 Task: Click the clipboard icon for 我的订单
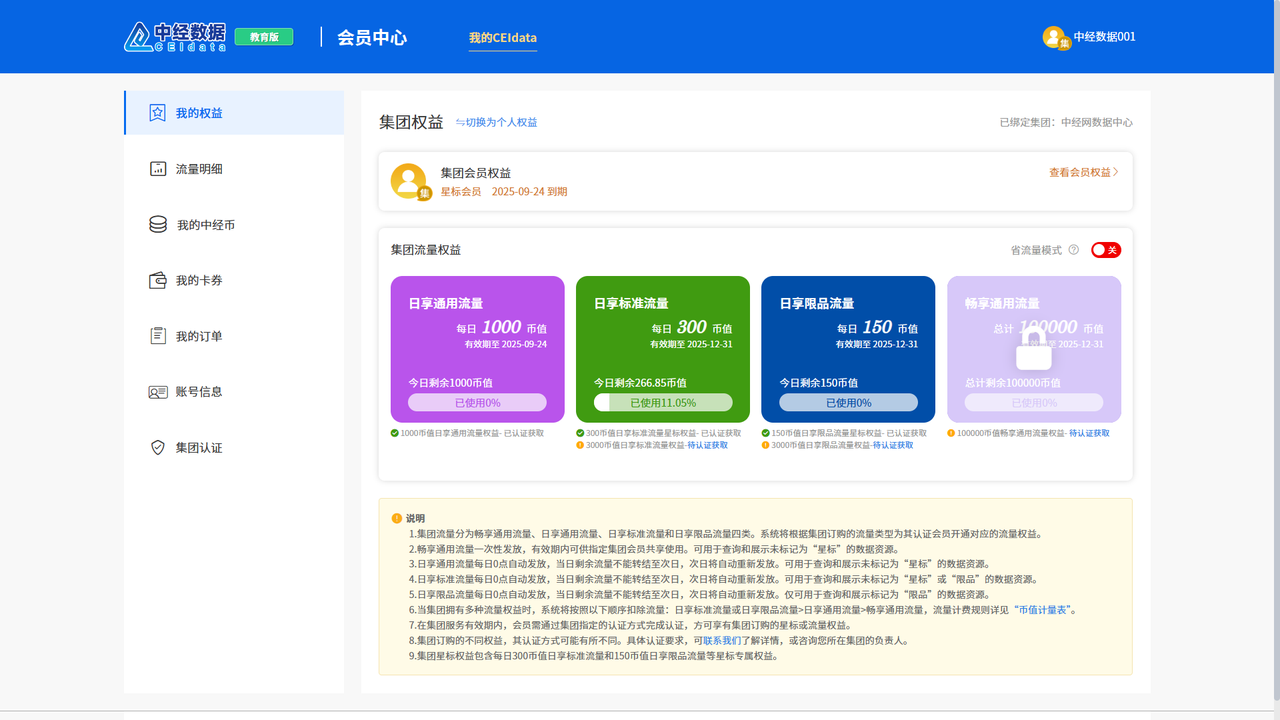click(157, 336)
